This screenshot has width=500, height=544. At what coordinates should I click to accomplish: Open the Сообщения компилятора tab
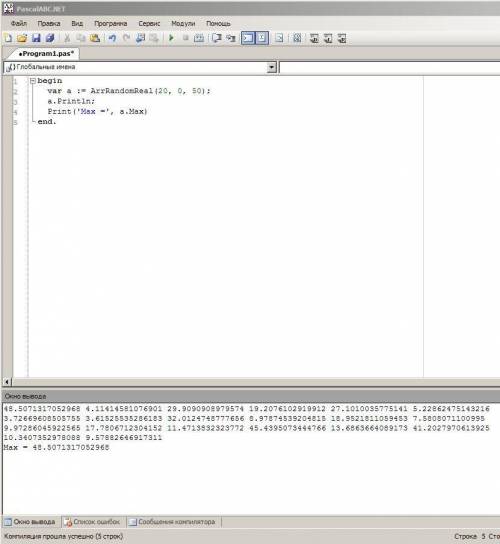(172, 522)
